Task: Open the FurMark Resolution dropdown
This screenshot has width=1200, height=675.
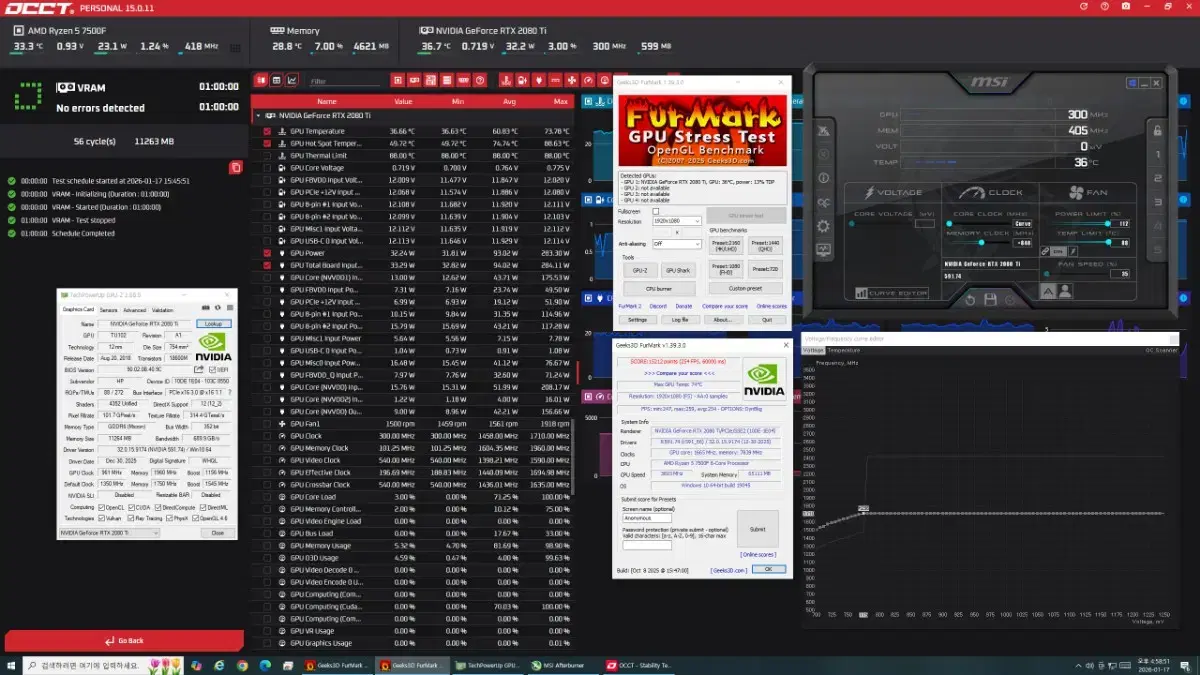Action: point(675,221)
